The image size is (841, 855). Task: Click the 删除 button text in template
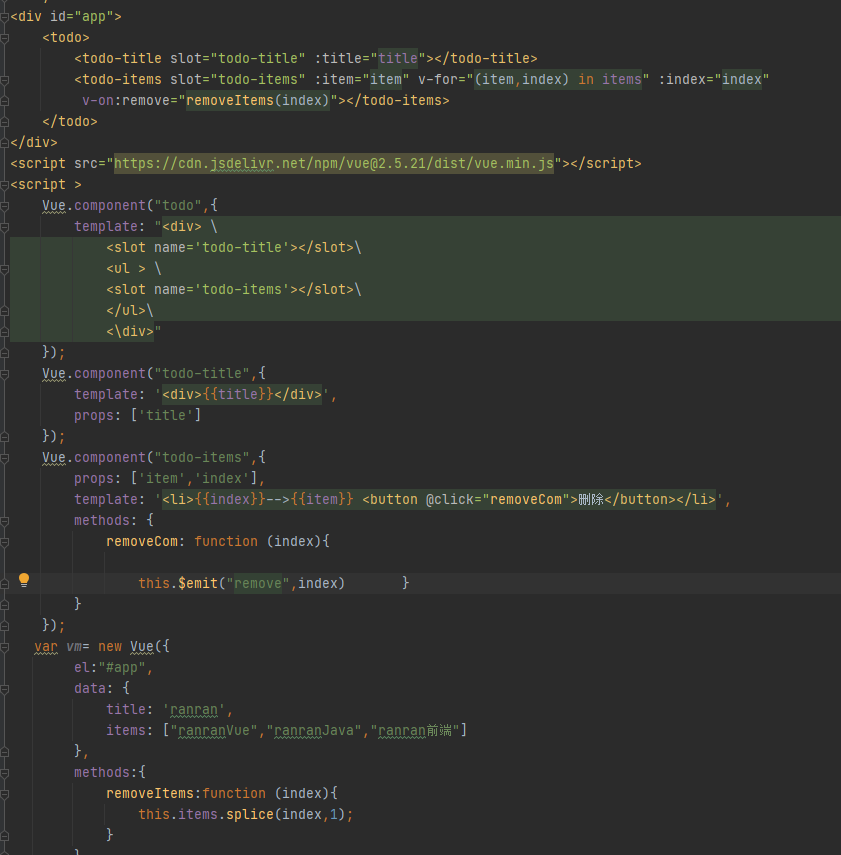[591, 499]
